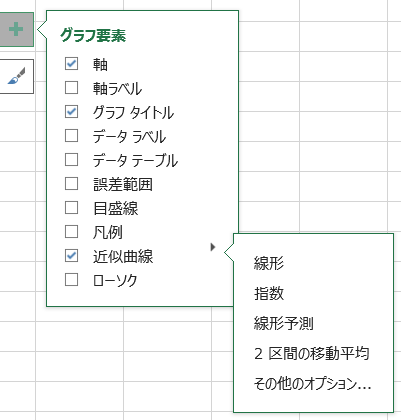Uncheck the 軸 checkbox
The image size is (401, 420).
point(72,64)
